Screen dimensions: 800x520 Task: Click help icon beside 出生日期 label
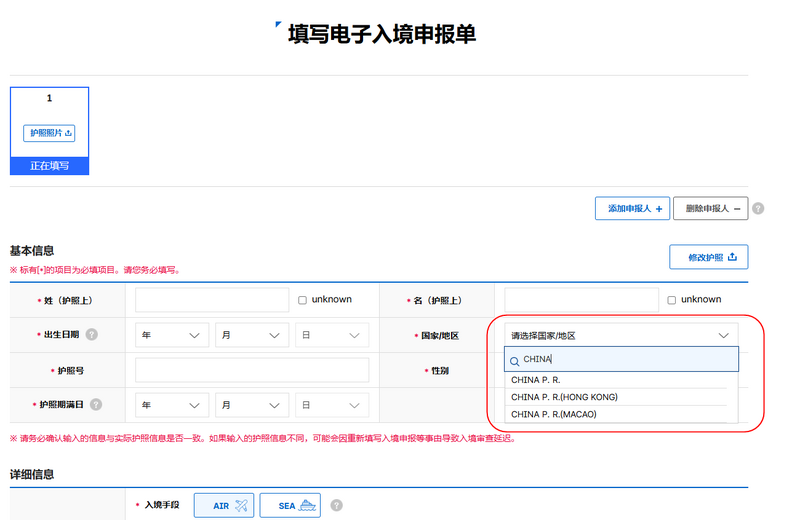click(92, 336)
